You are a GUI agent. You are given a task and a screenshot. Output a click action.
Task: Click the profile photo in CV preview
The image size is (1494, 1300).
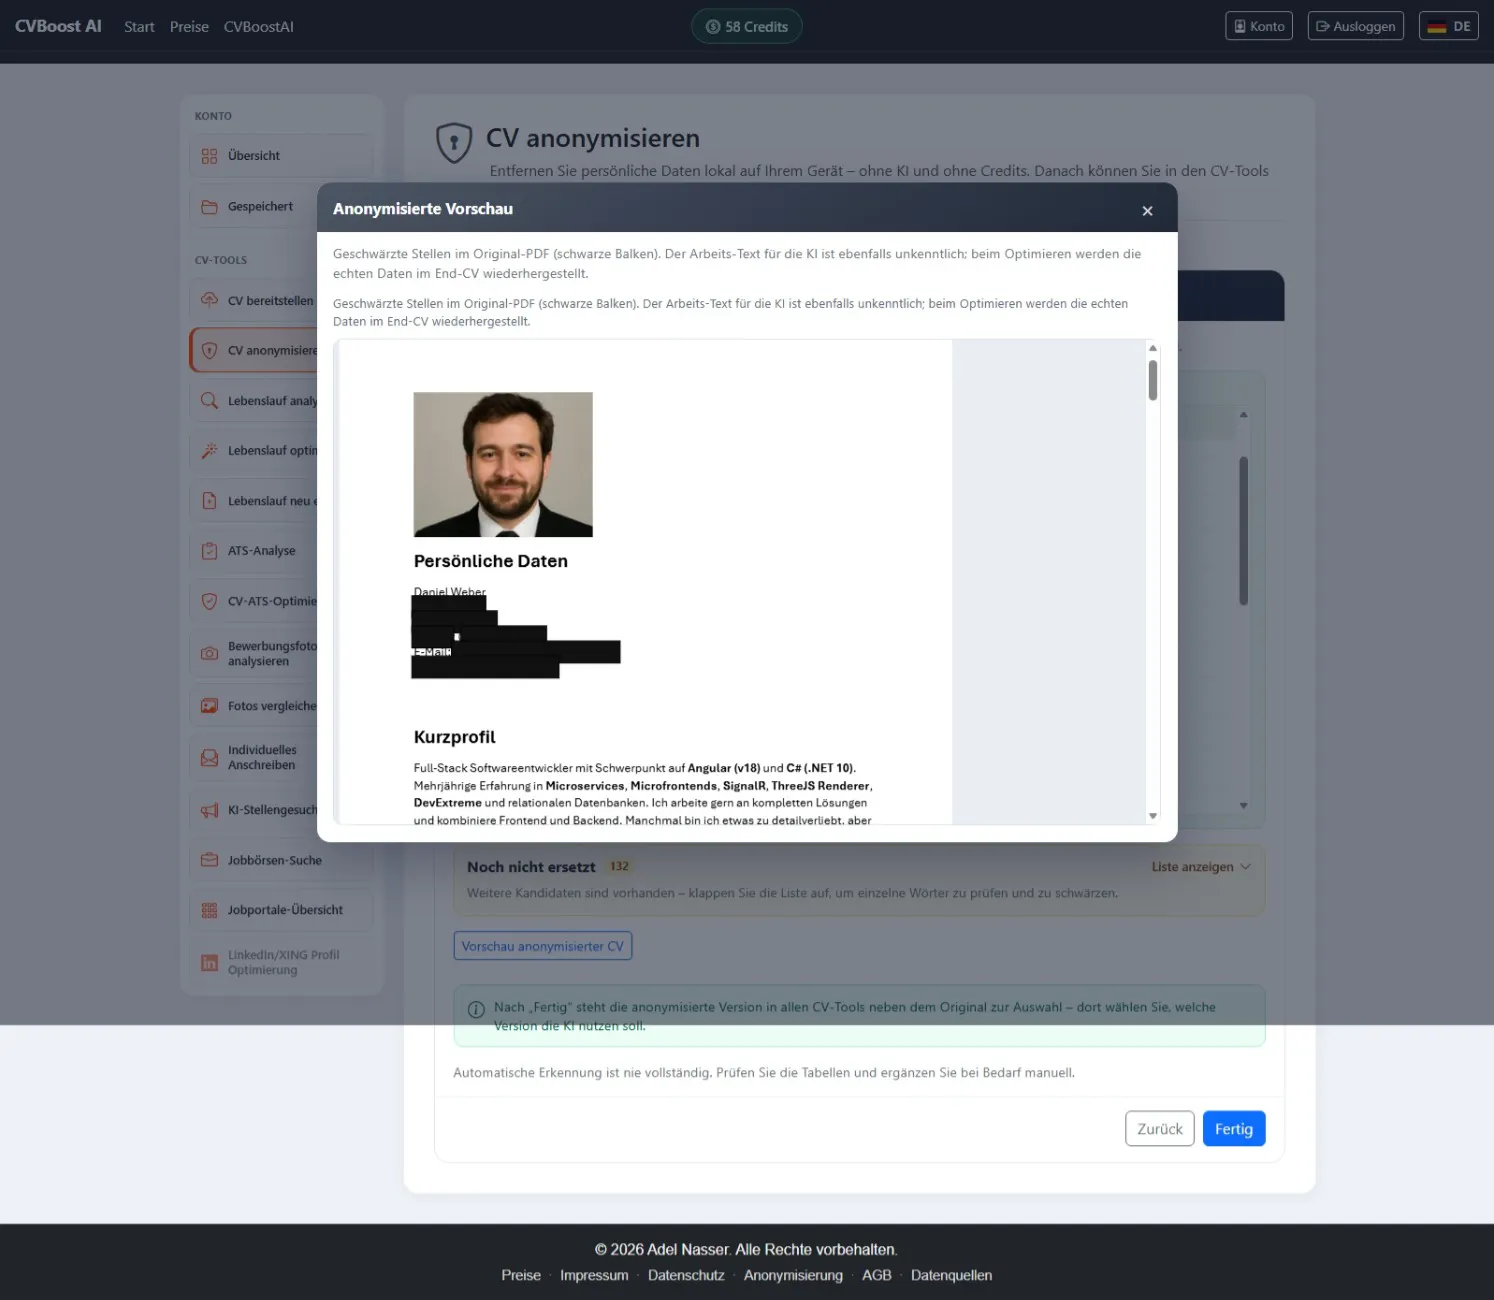click(503, 464)
